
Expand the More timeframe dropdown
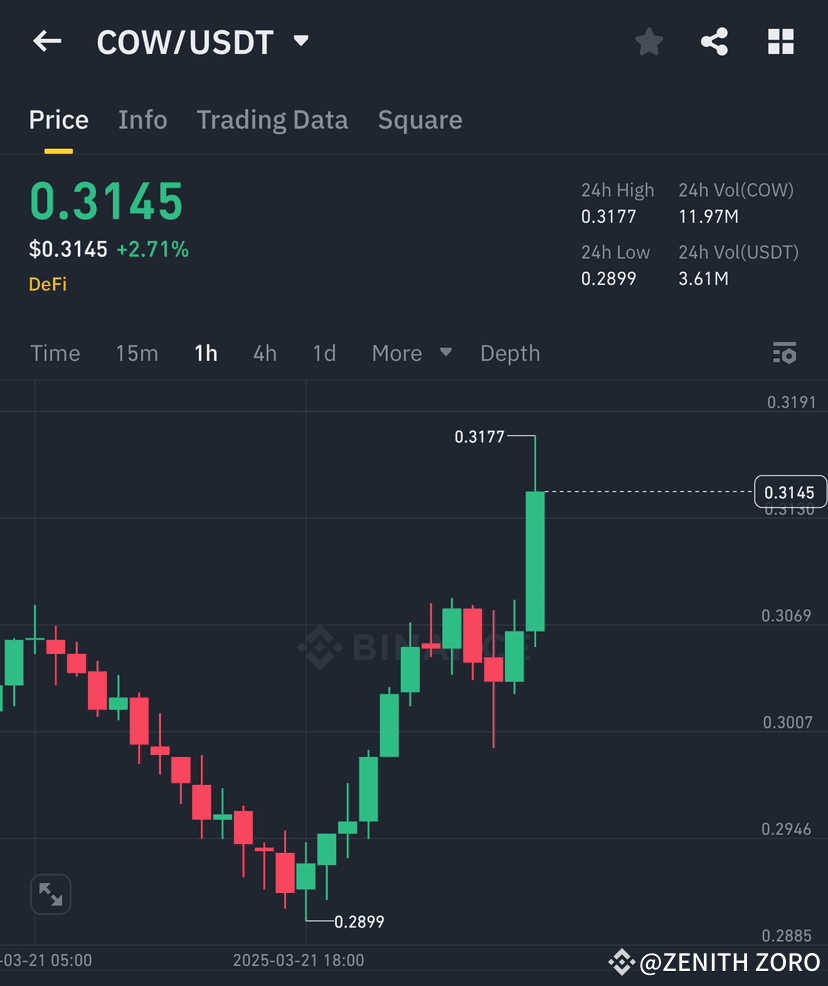411,353
